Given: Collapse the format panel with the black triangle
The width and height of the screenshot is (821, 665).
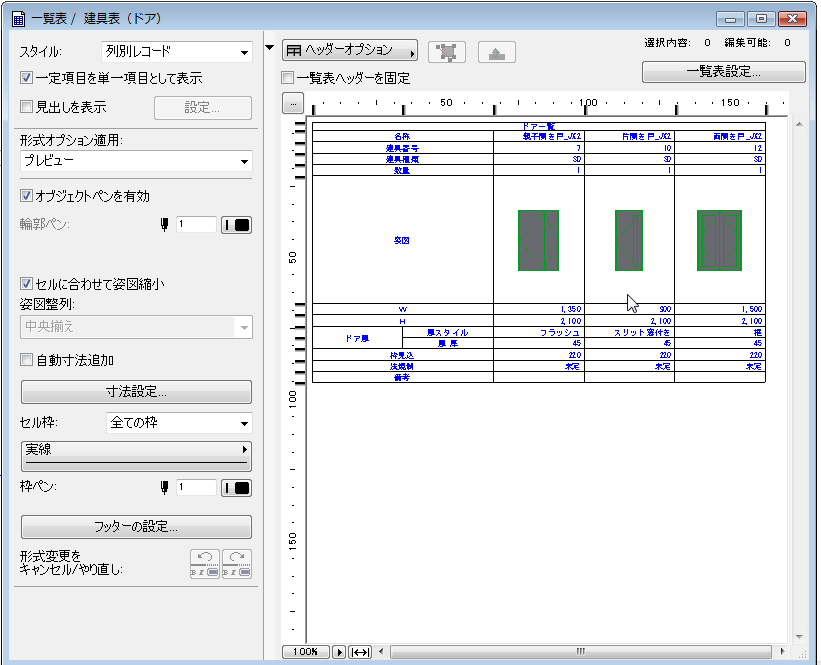Looking at the screenshot, I should coord(270,48).
